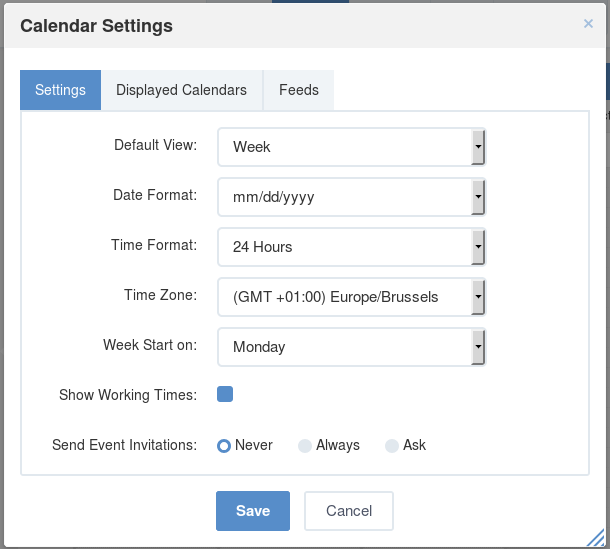Click the Week Start on dropdown arrow
This screenshot has height=549, width=610.
pos(478,347)
